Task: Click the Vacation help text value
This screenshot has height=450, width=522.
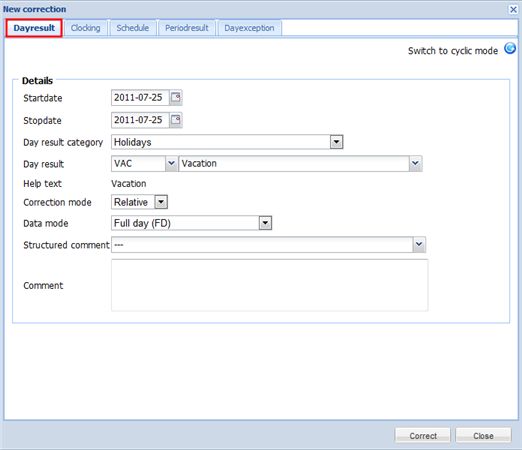Action: (129, 184)
